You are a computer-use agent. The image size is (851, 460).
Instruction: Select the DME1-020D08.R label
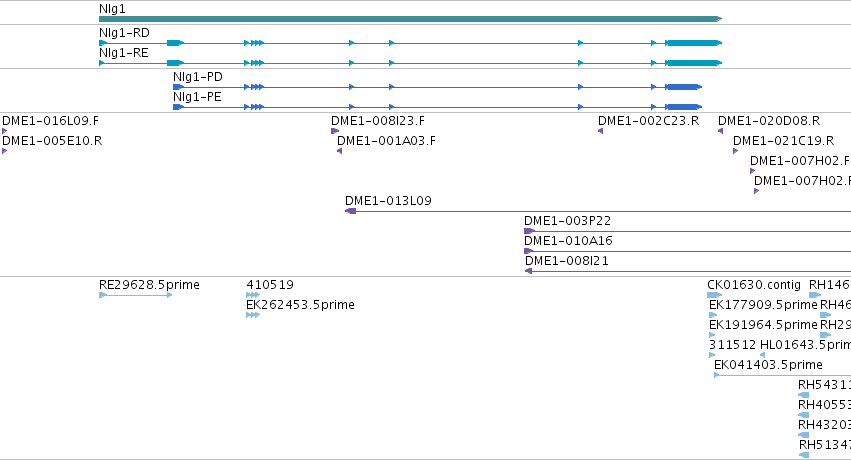point(769,120)
